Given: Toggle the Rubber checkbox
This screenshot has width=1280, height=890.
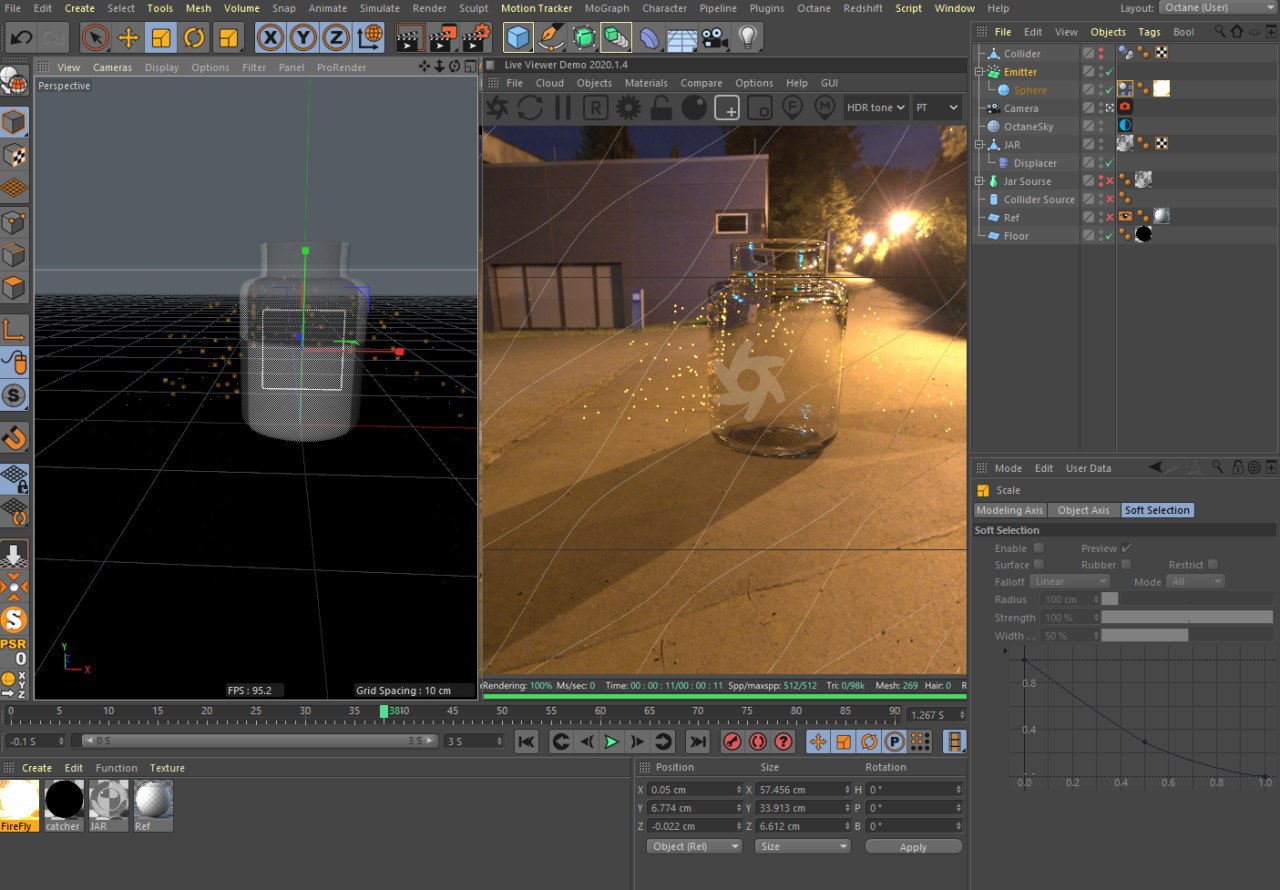Looking at the screenshot, I should (x=1126, y=564).
